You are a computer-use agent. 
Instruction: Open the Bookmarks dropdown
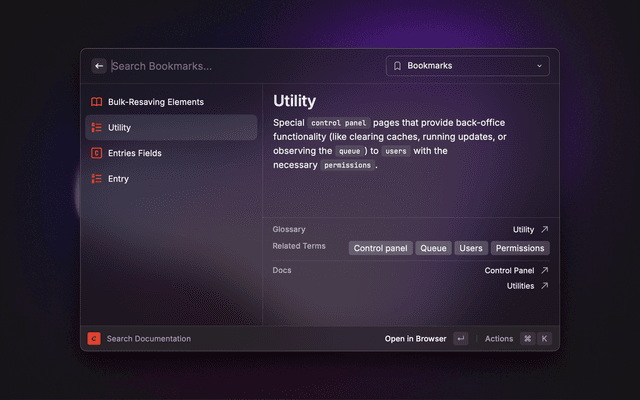tap(467, 66)
